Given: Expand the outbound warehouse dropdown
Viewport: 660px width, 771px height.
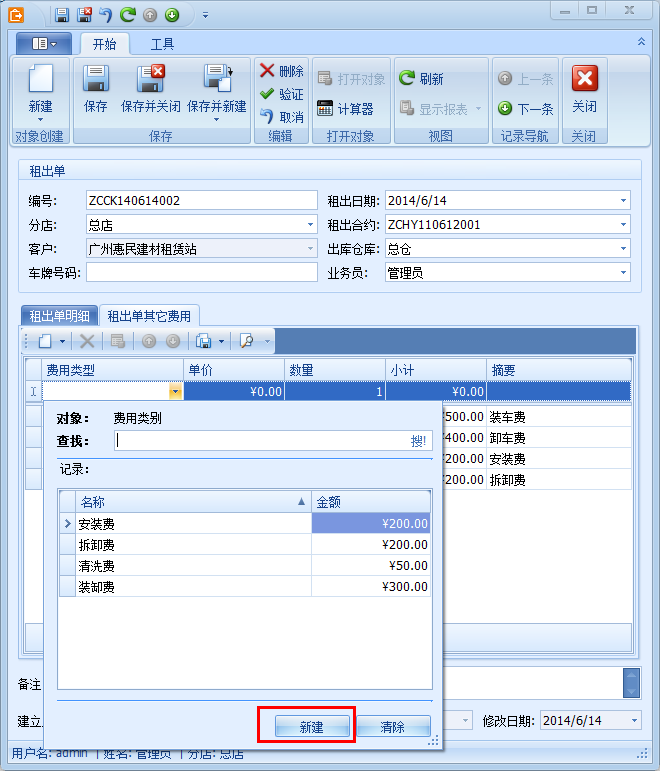Looking at the screenshot, I should click(x=623, y=249).
